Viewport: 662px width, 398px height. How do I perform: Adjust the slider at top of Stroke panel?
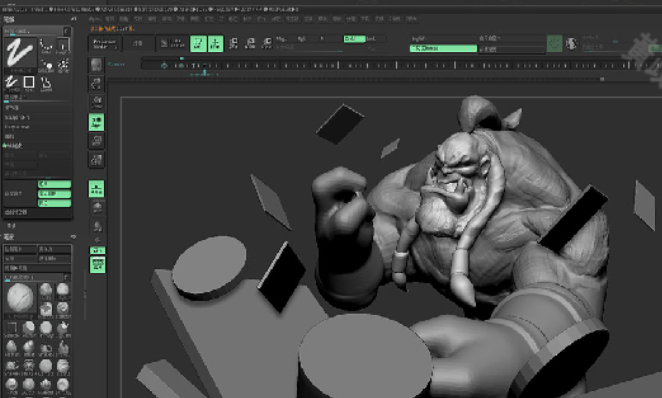click(x=33, y=31)
